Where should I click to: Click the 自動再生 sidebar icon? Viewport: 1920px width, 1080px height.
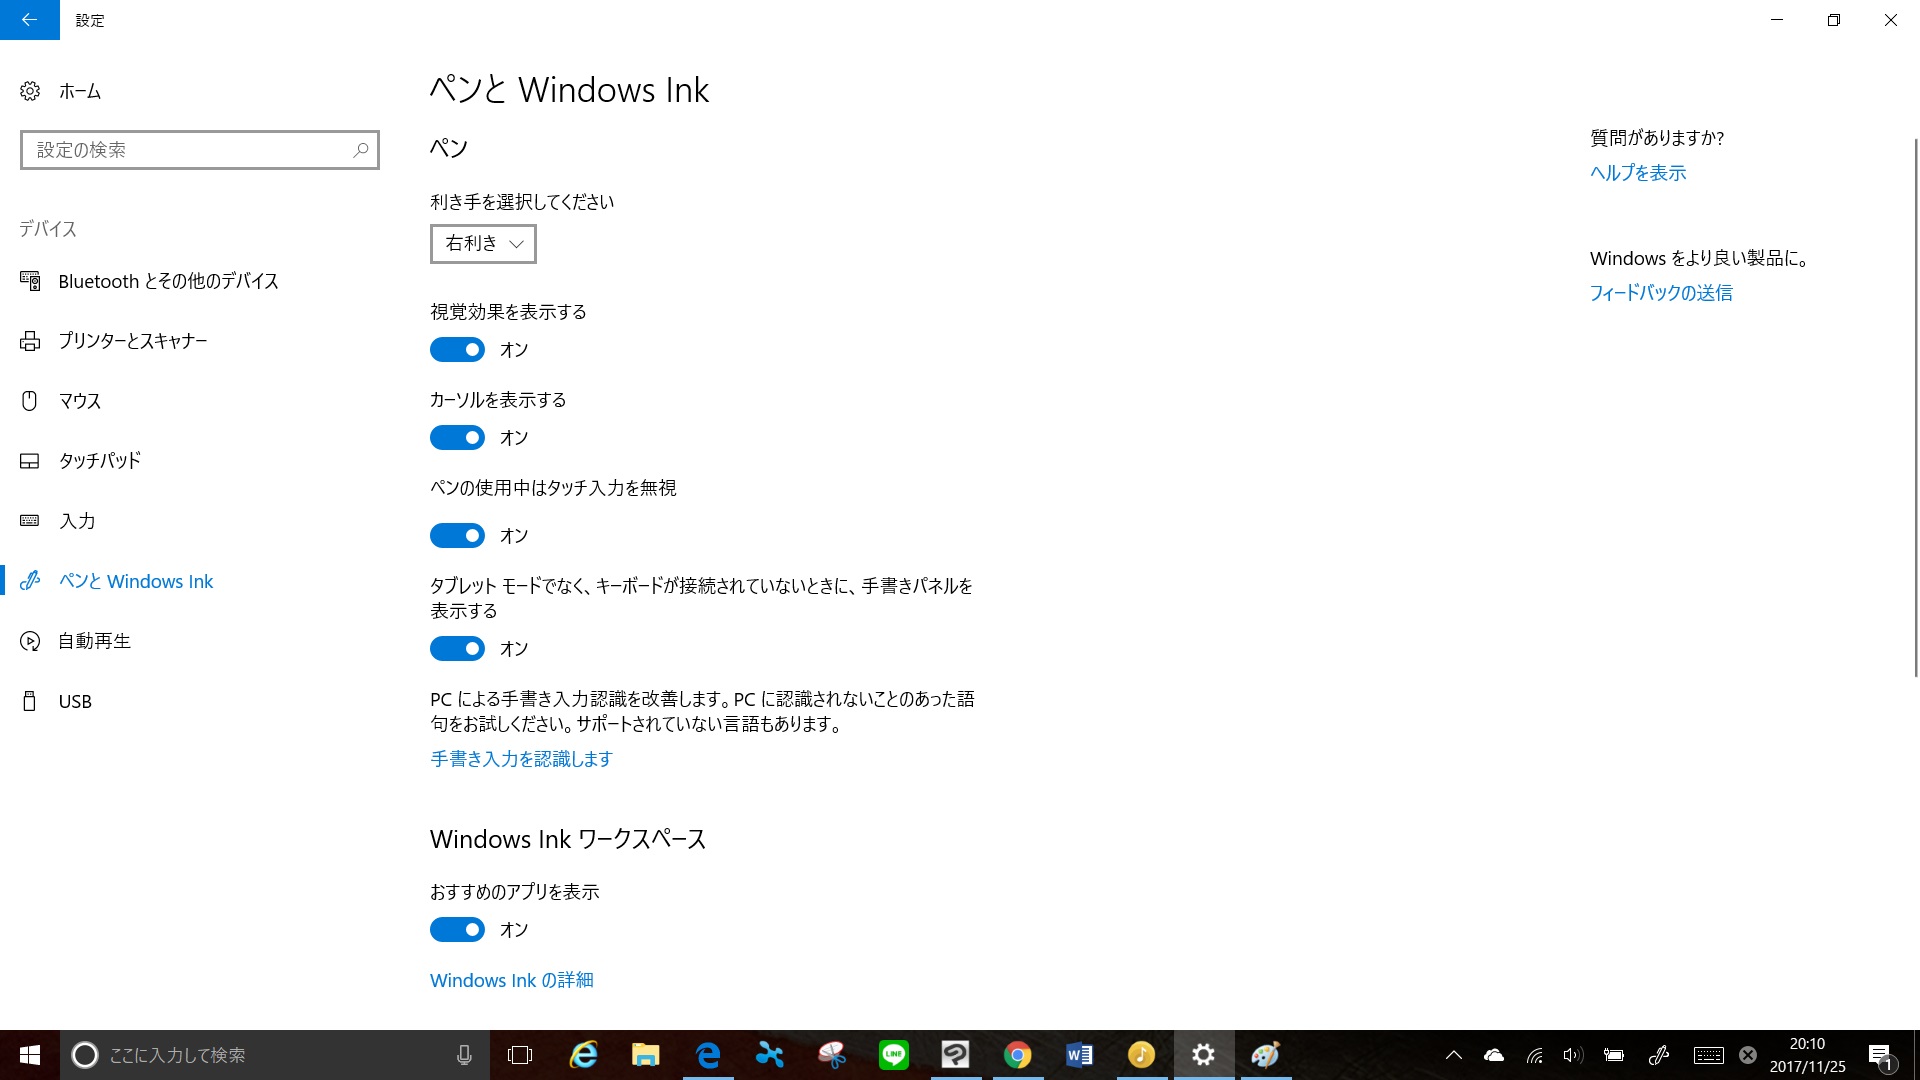(30, 641)
